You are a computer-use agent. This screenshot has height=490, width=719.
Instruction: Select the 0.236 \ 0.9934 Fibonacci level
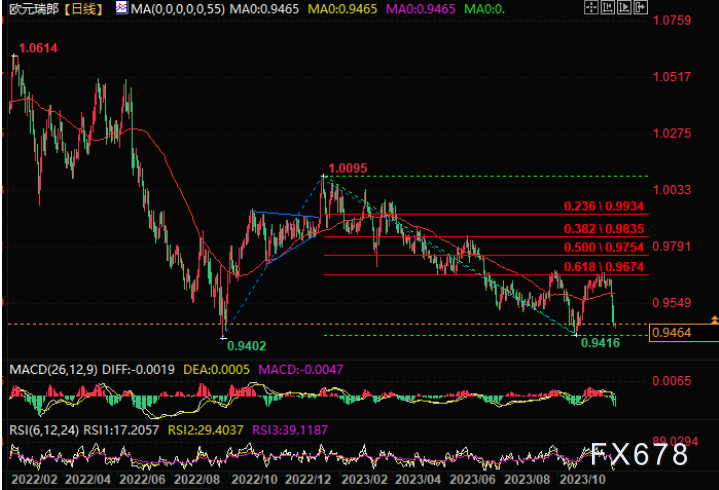point(603,206)
